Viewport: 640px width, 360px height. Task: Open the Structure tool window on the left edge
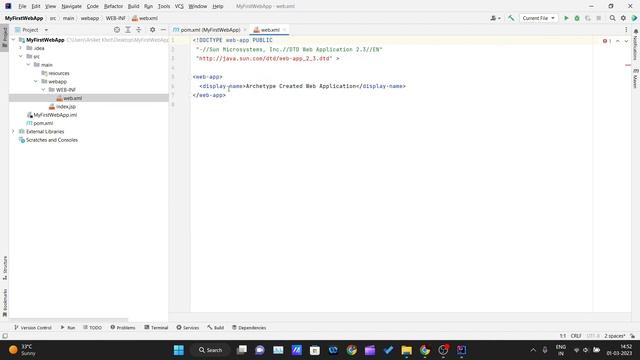5,268
